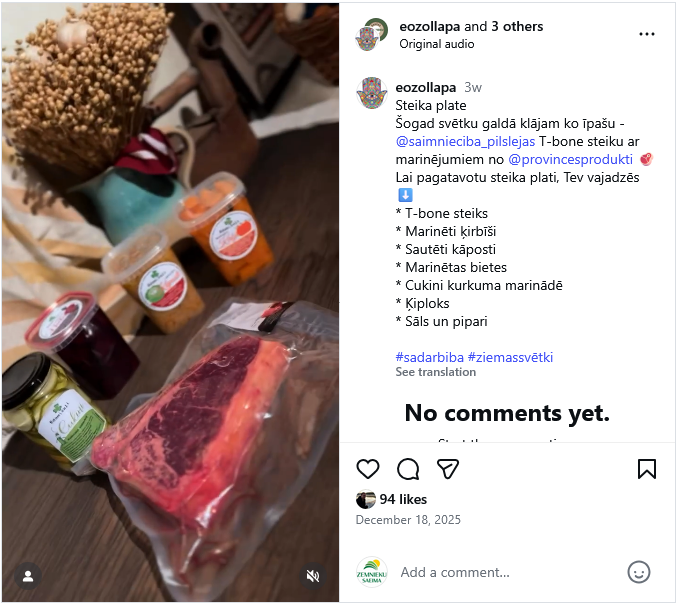The image size is (681, 608).
Task: Open the emoji picker
Action: [x=638, y=572]
